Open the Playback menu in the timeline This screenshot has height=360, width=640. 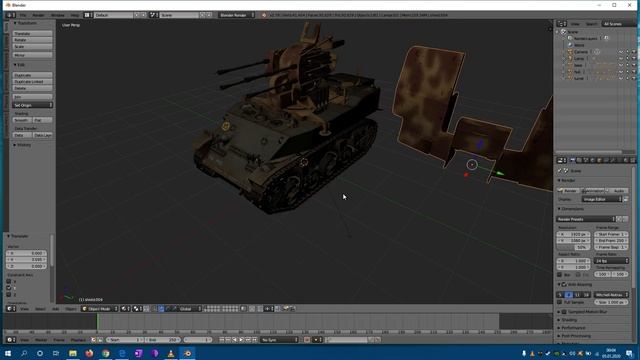pos(78,340)
